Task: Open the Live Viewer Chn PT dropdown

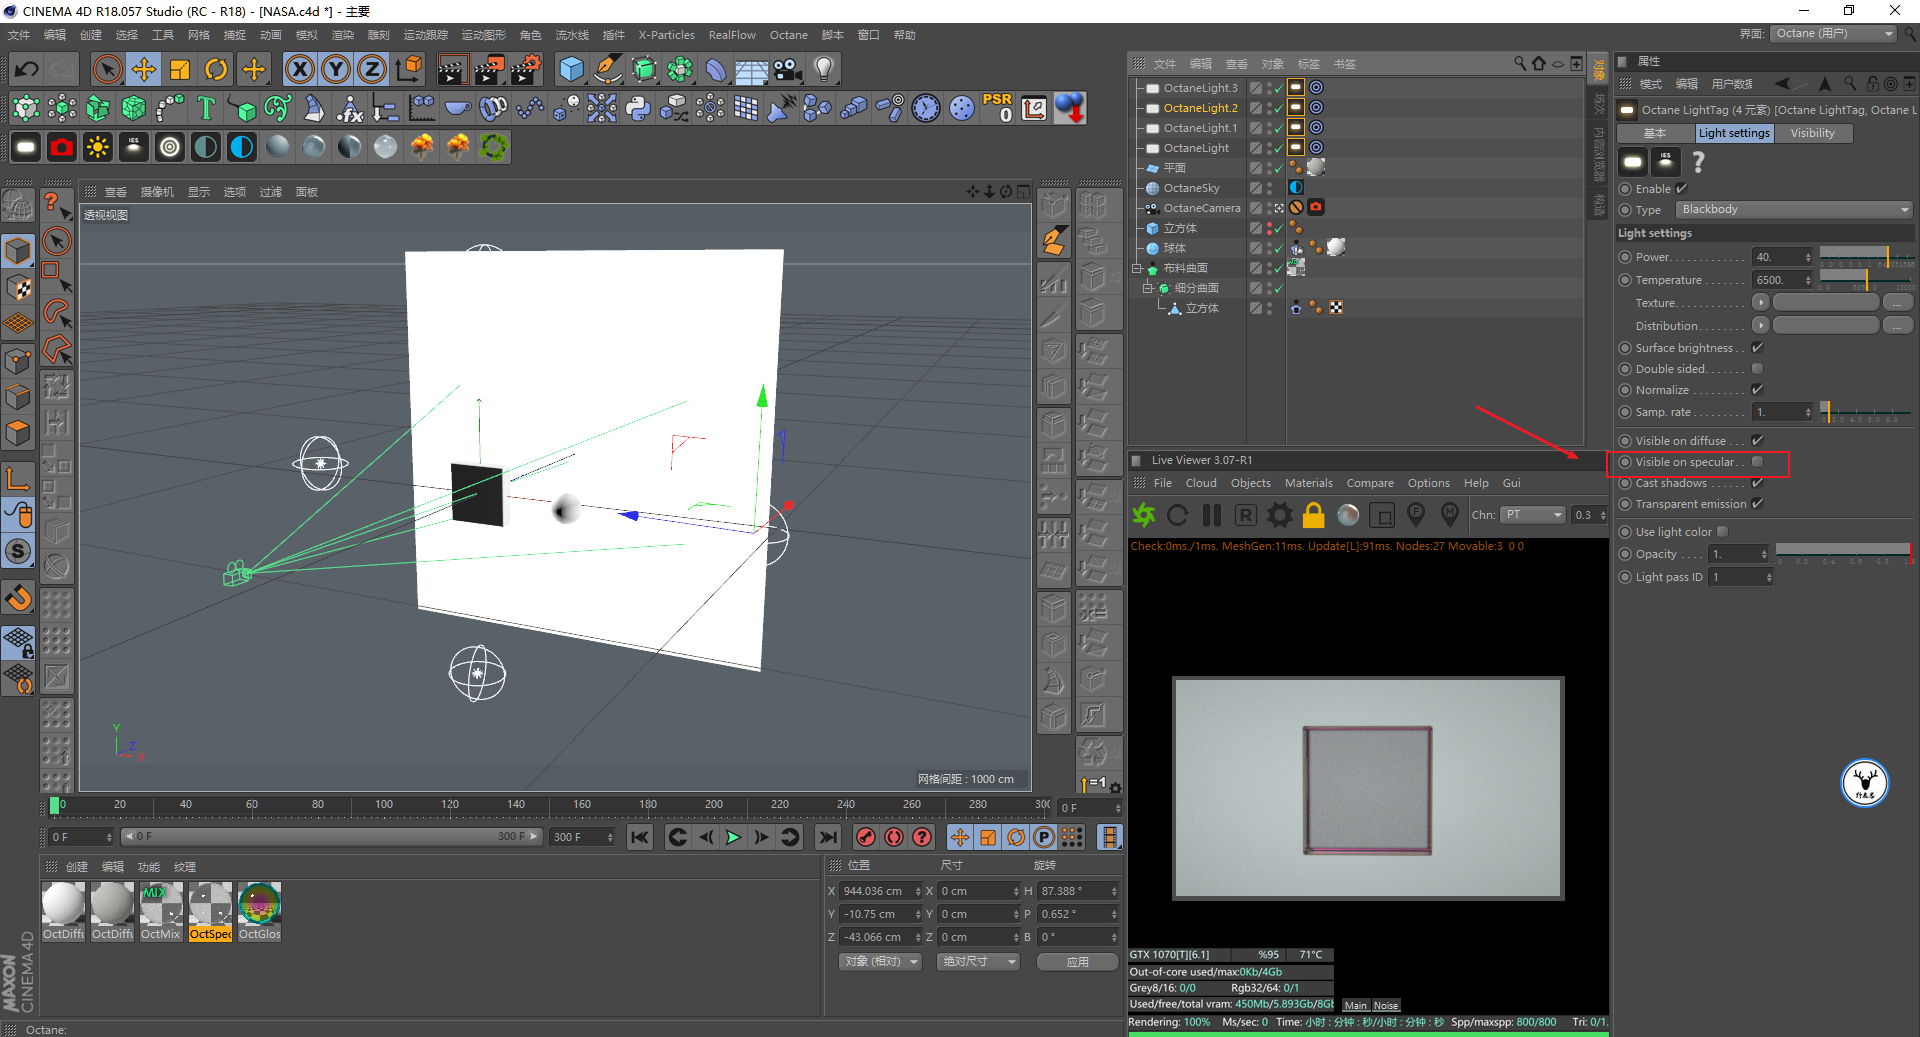Action: (x=1533, y=515)
